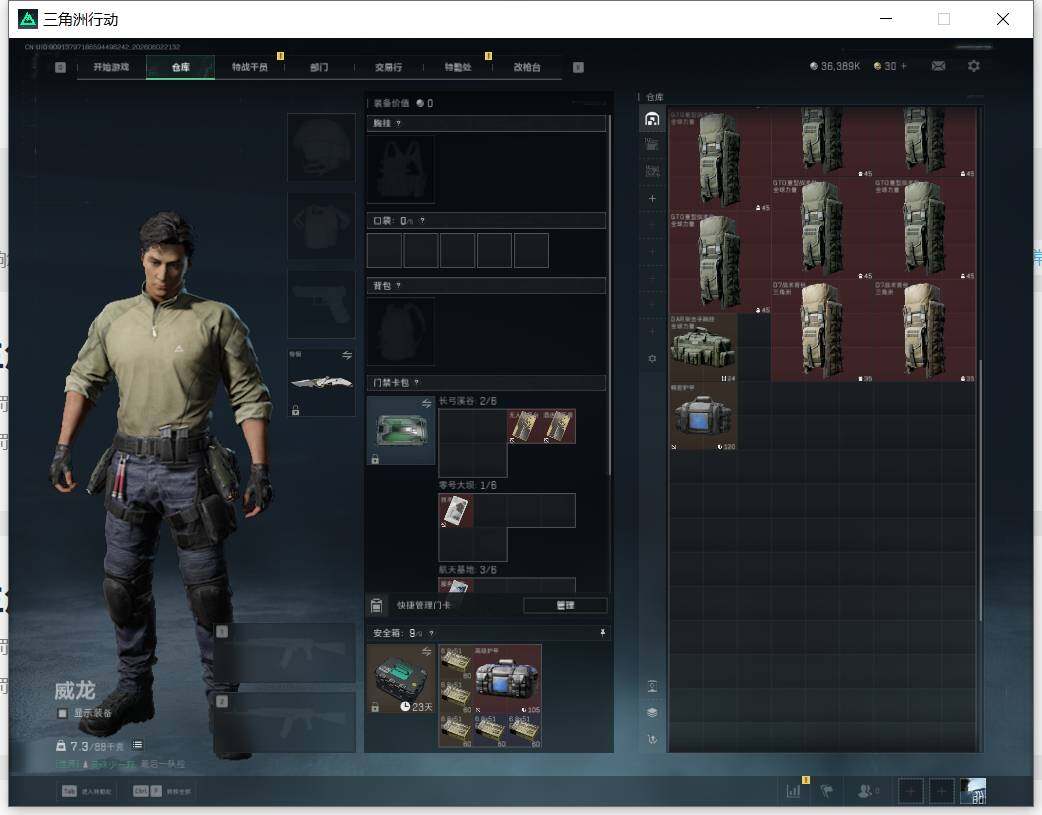This screenshot has height=815, width=1042.
Task: Click the right tab navigation key icon
Action: tap(578, 67)
